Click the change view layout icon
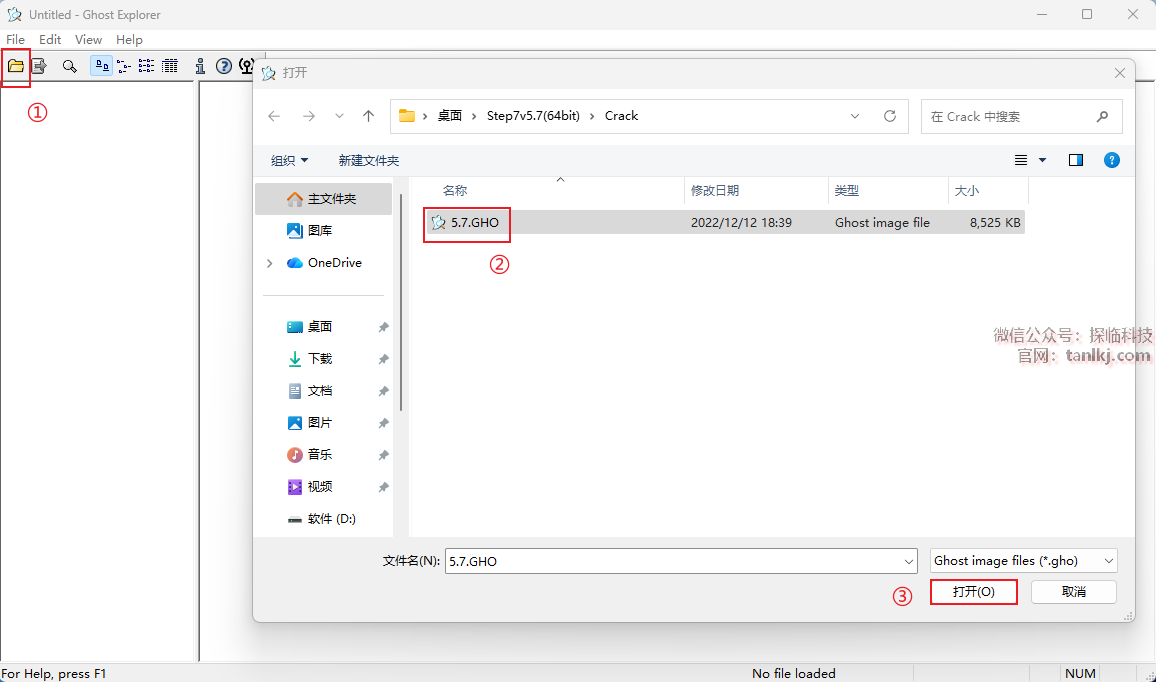The width and height of the screenshot is (1156, 682). point(1021,160)
